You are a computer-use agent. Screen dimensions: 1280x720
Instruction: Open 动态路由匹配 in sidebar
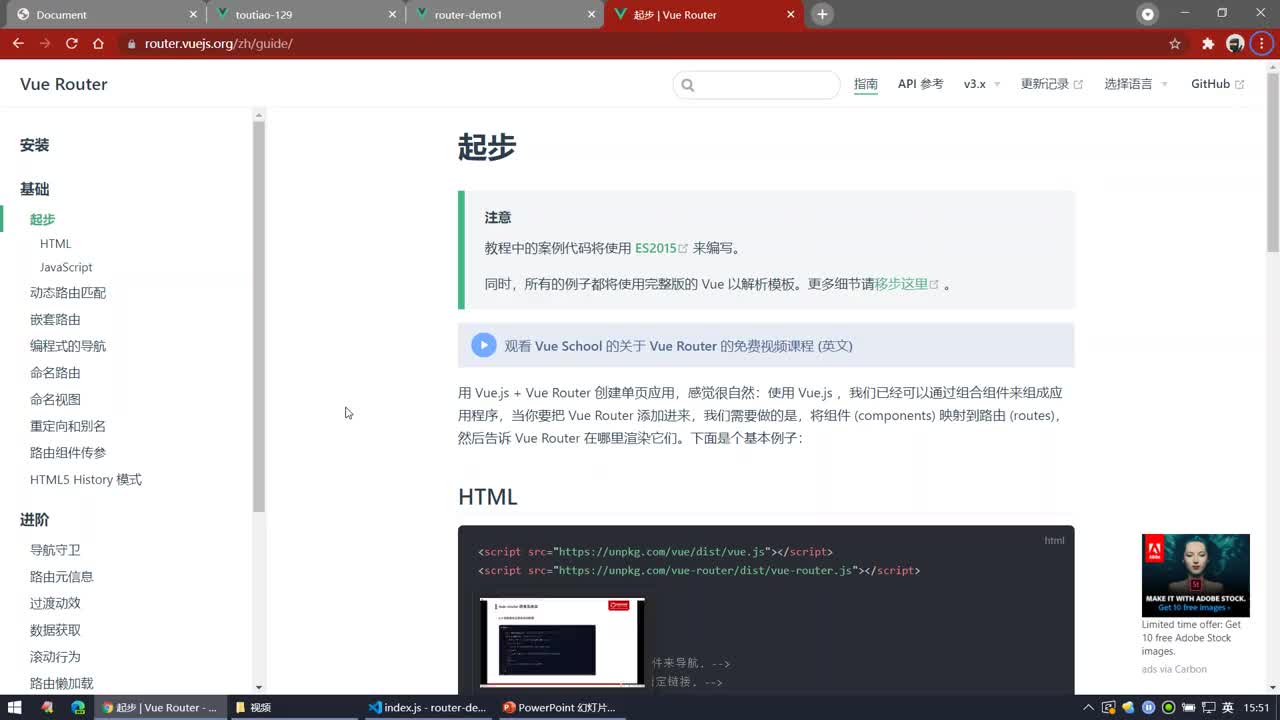tap(68, 293)
